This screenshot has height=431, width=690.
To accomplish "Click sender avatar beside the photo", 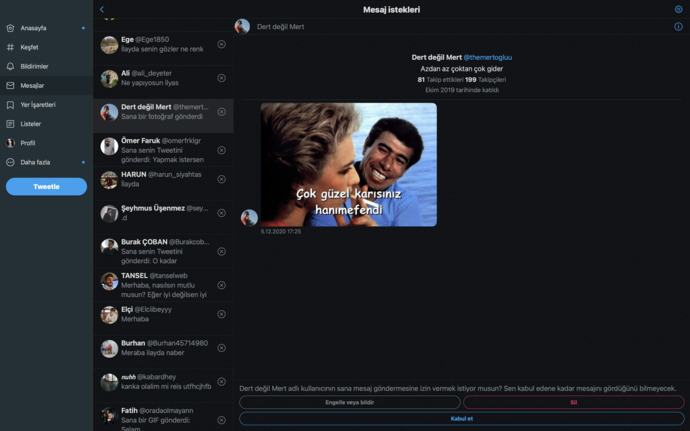I will (249, 218).
